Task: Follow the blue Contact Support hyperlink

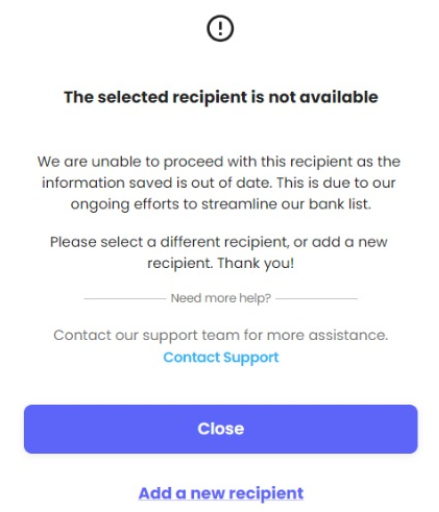Action: tap(221, 358)
